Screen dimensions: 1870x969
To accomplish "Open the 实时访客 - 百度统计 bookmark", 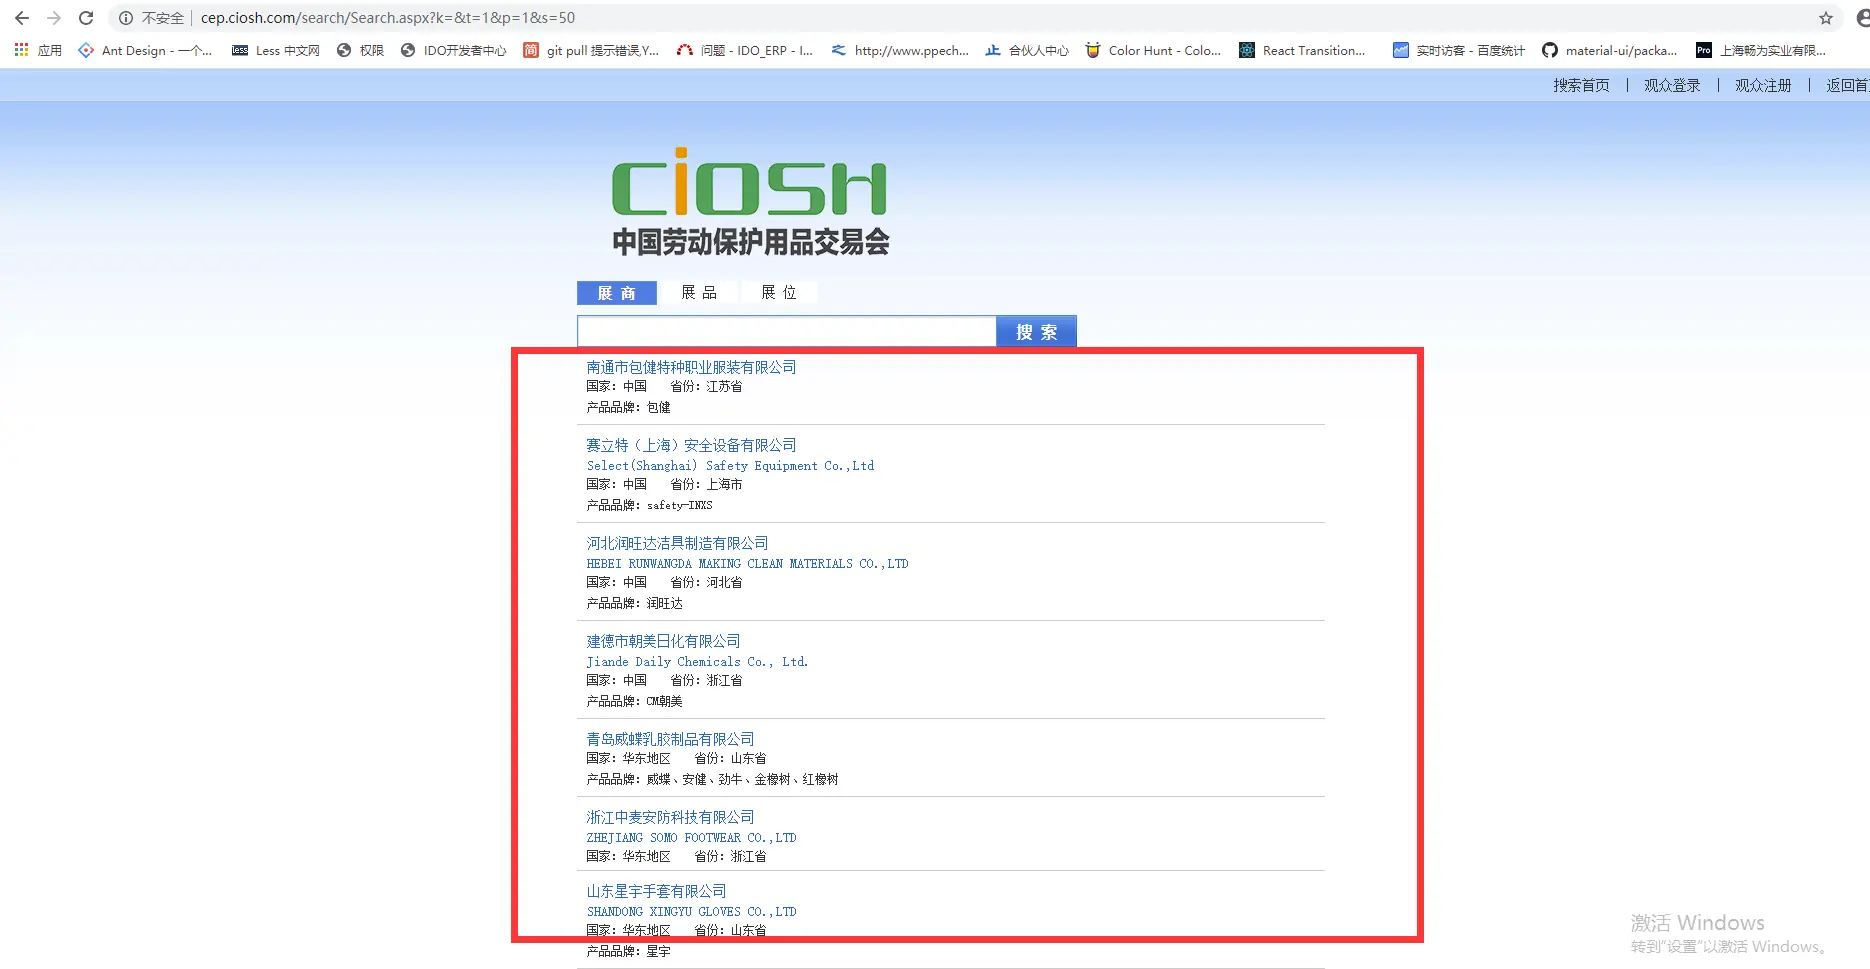I will click(x=1459, y=50).
